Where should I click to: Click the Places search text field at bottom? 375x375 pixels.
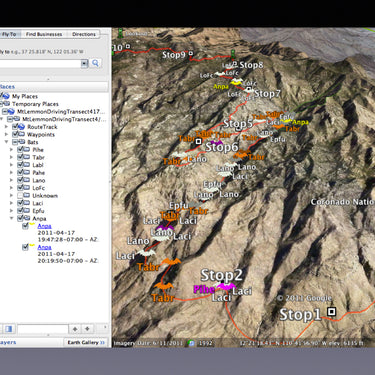43,329
